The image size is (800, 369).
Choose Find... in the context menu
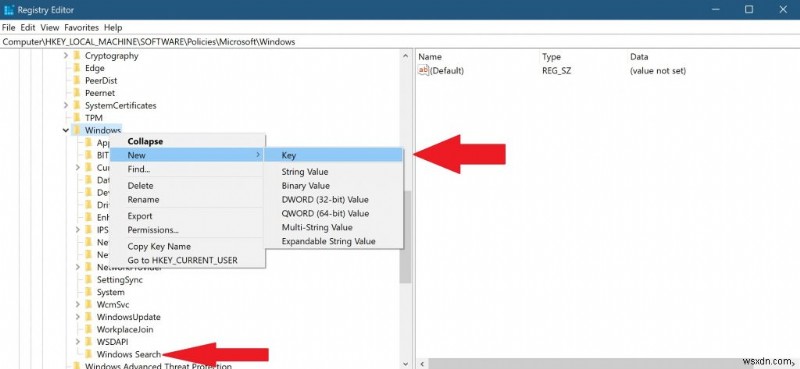point(188,169)
